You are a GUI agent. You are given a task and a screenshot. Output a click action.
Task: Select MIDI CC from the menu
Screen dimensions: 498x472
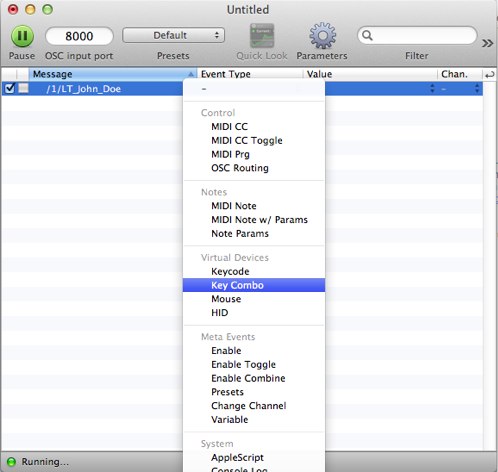[254, 127]
